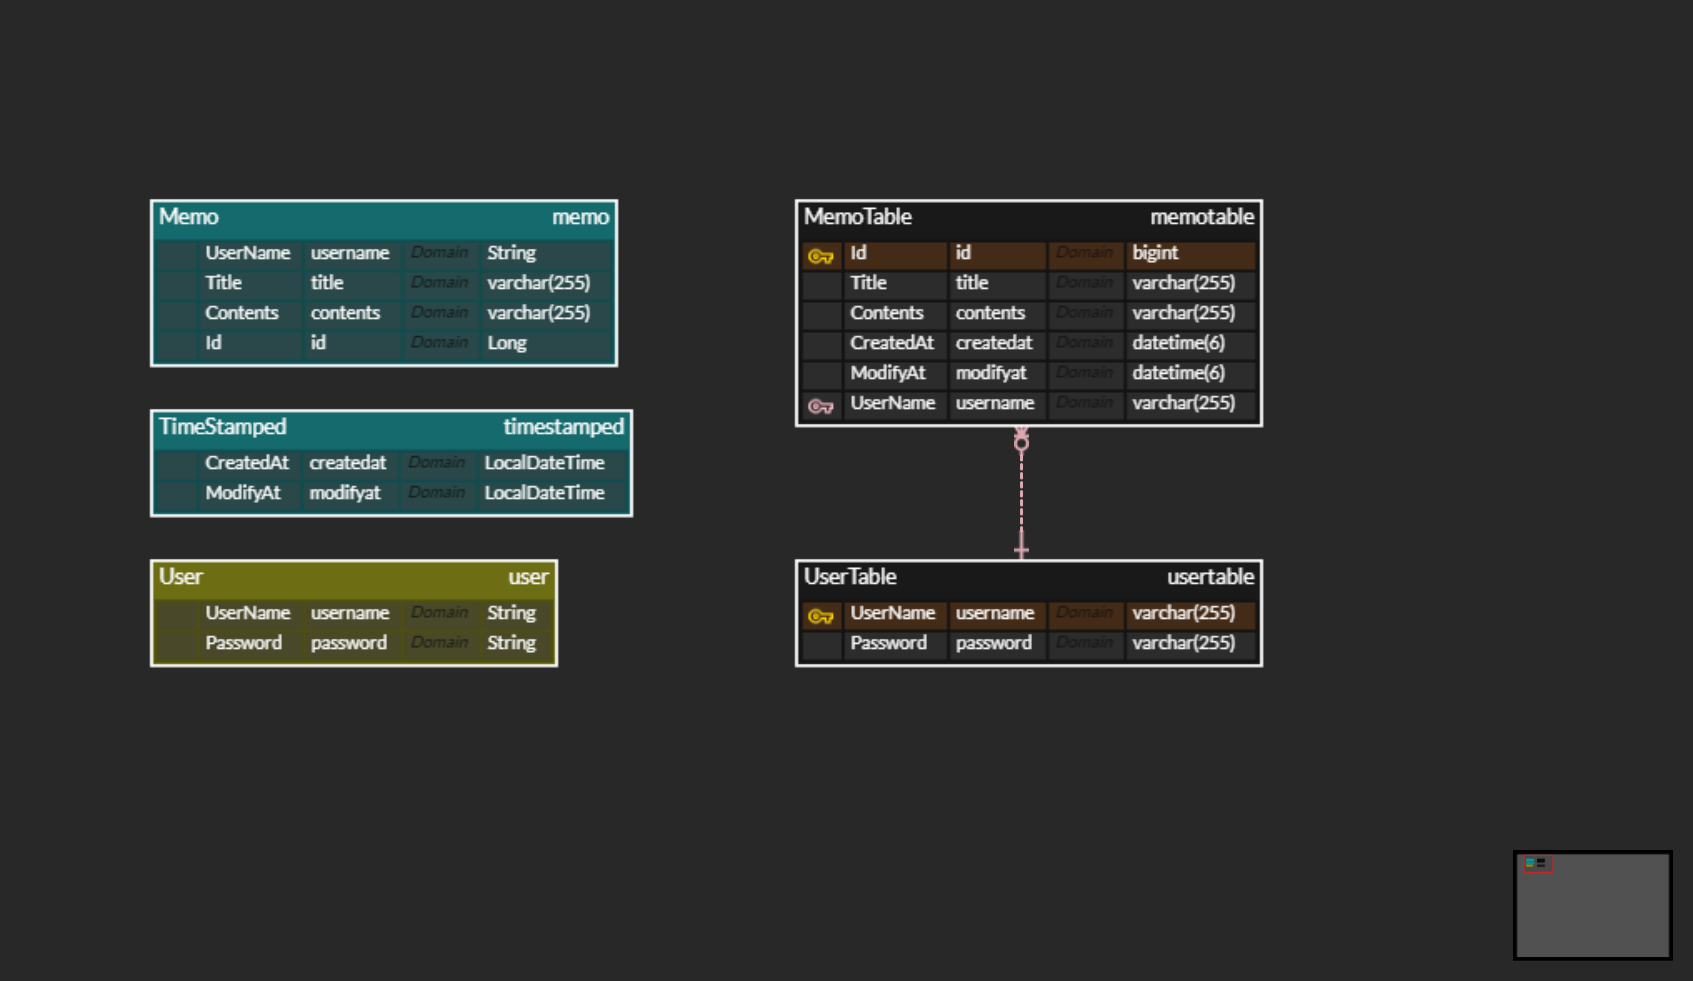Click the 'Long' data type cell
The image size is (1693, 981).
pos(507,343)
